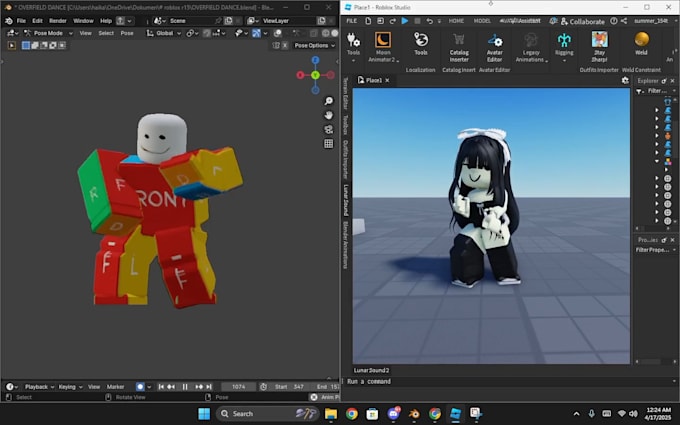The width and height of the screenshot is (680, 425).
Task: Enable Blender rendered shading sphere
Action: click(335, 33)
